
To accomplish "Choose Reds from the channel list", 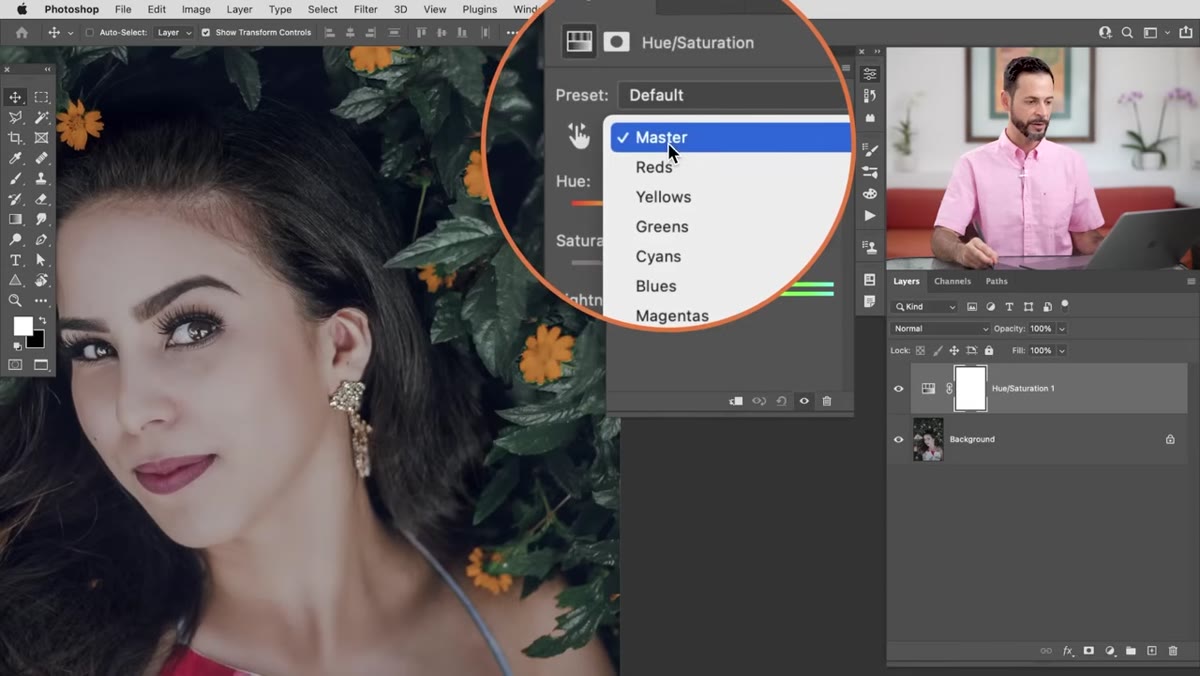I will [x=654, y=167].
